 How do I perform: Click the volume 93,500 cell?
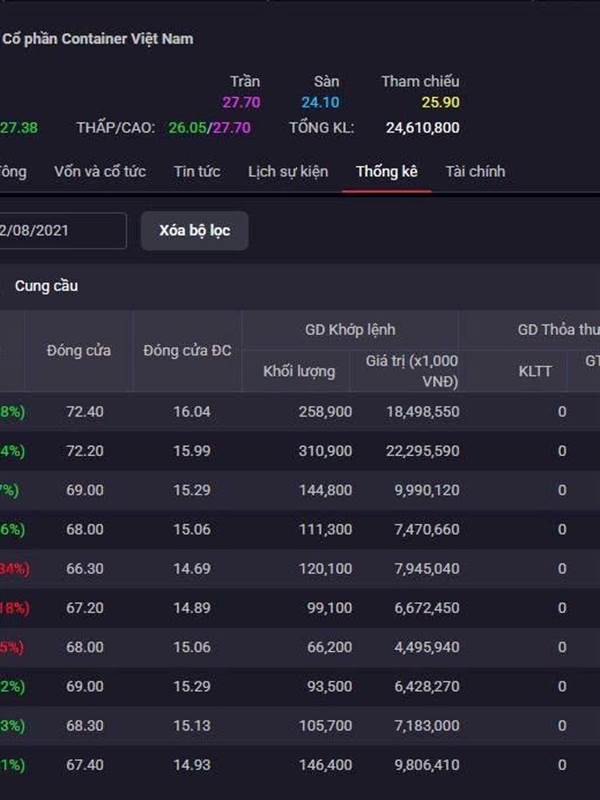coord(329,686)
